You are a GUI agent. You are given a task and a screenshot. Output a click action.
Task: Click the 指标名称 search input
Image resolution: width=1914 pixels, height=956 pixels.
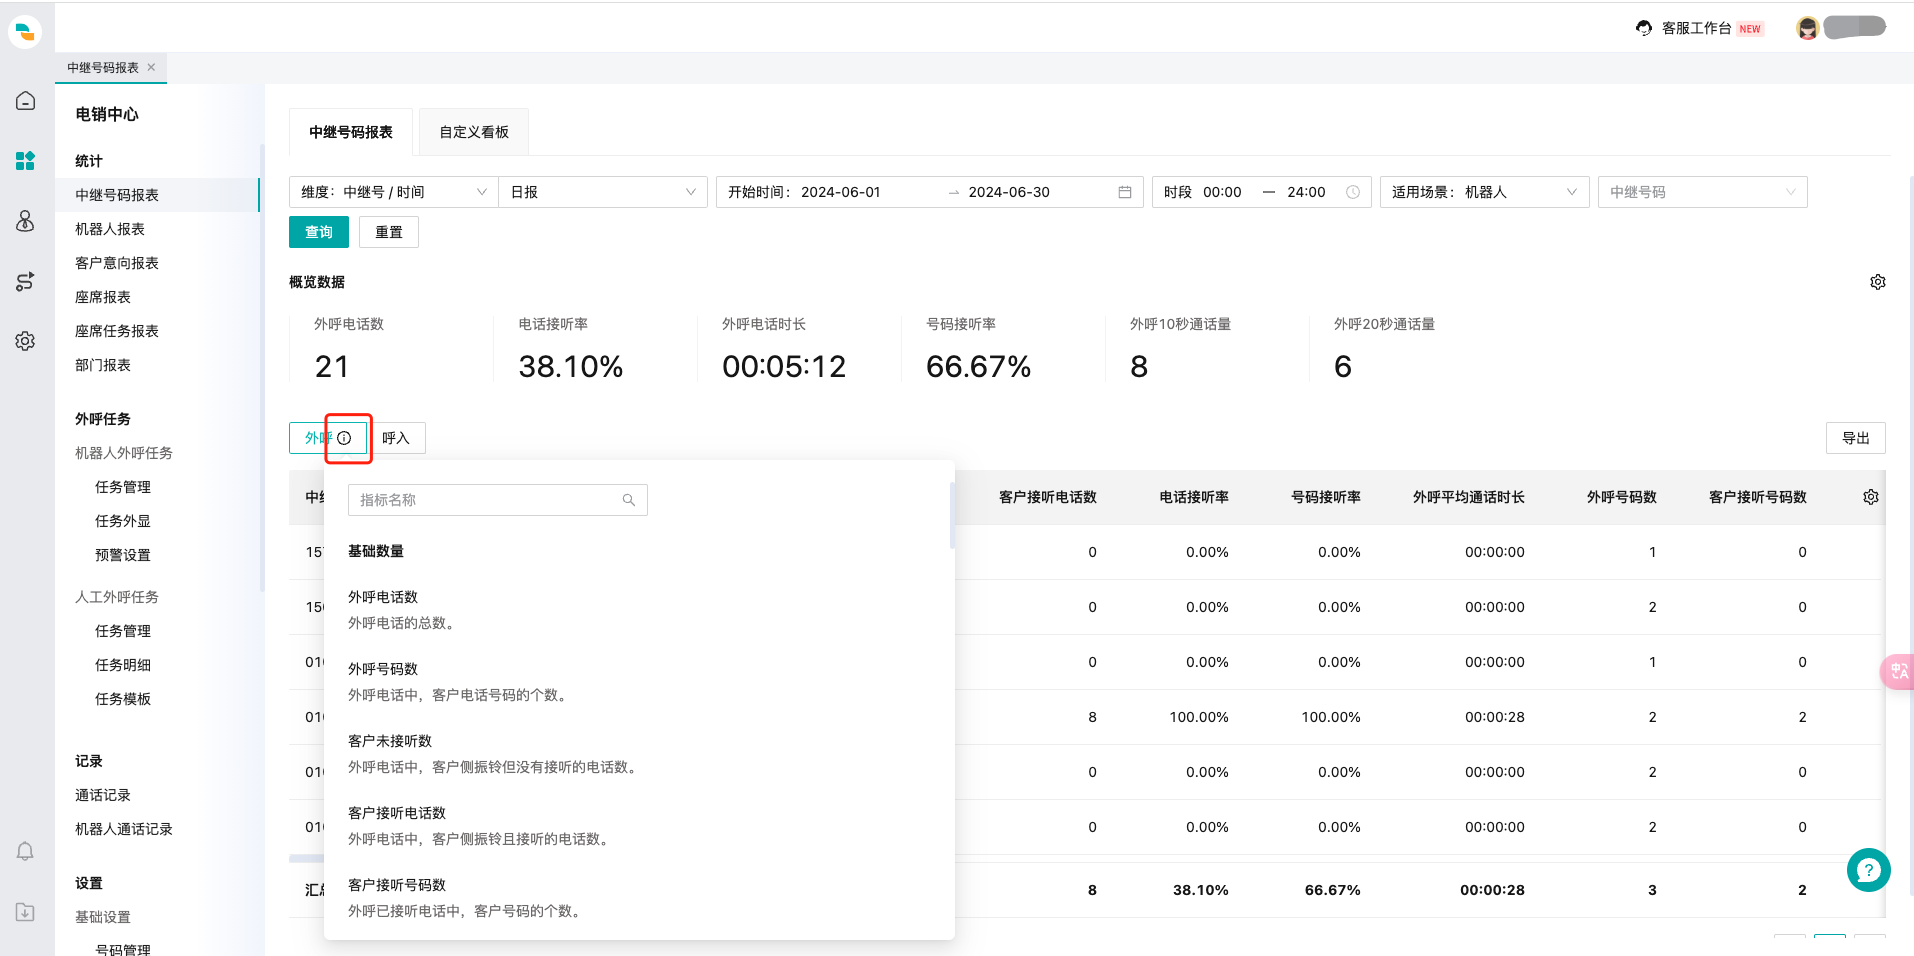[x=498, y=500]
